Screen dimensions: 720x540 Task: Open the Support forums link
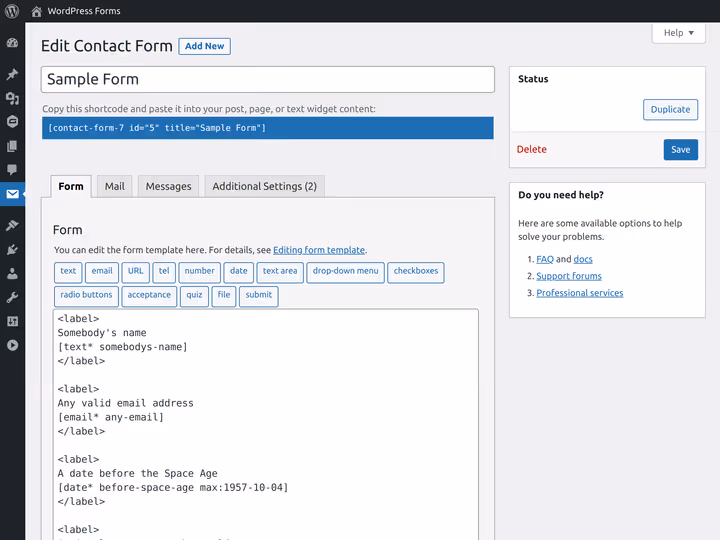point(568,276)
